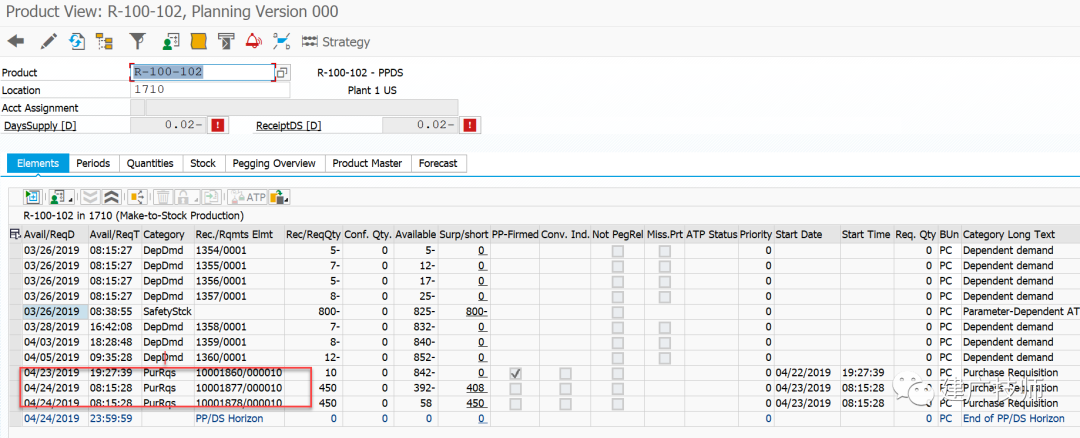
Task: Open the orange export dropdown icon
Action: coord(279,197)
